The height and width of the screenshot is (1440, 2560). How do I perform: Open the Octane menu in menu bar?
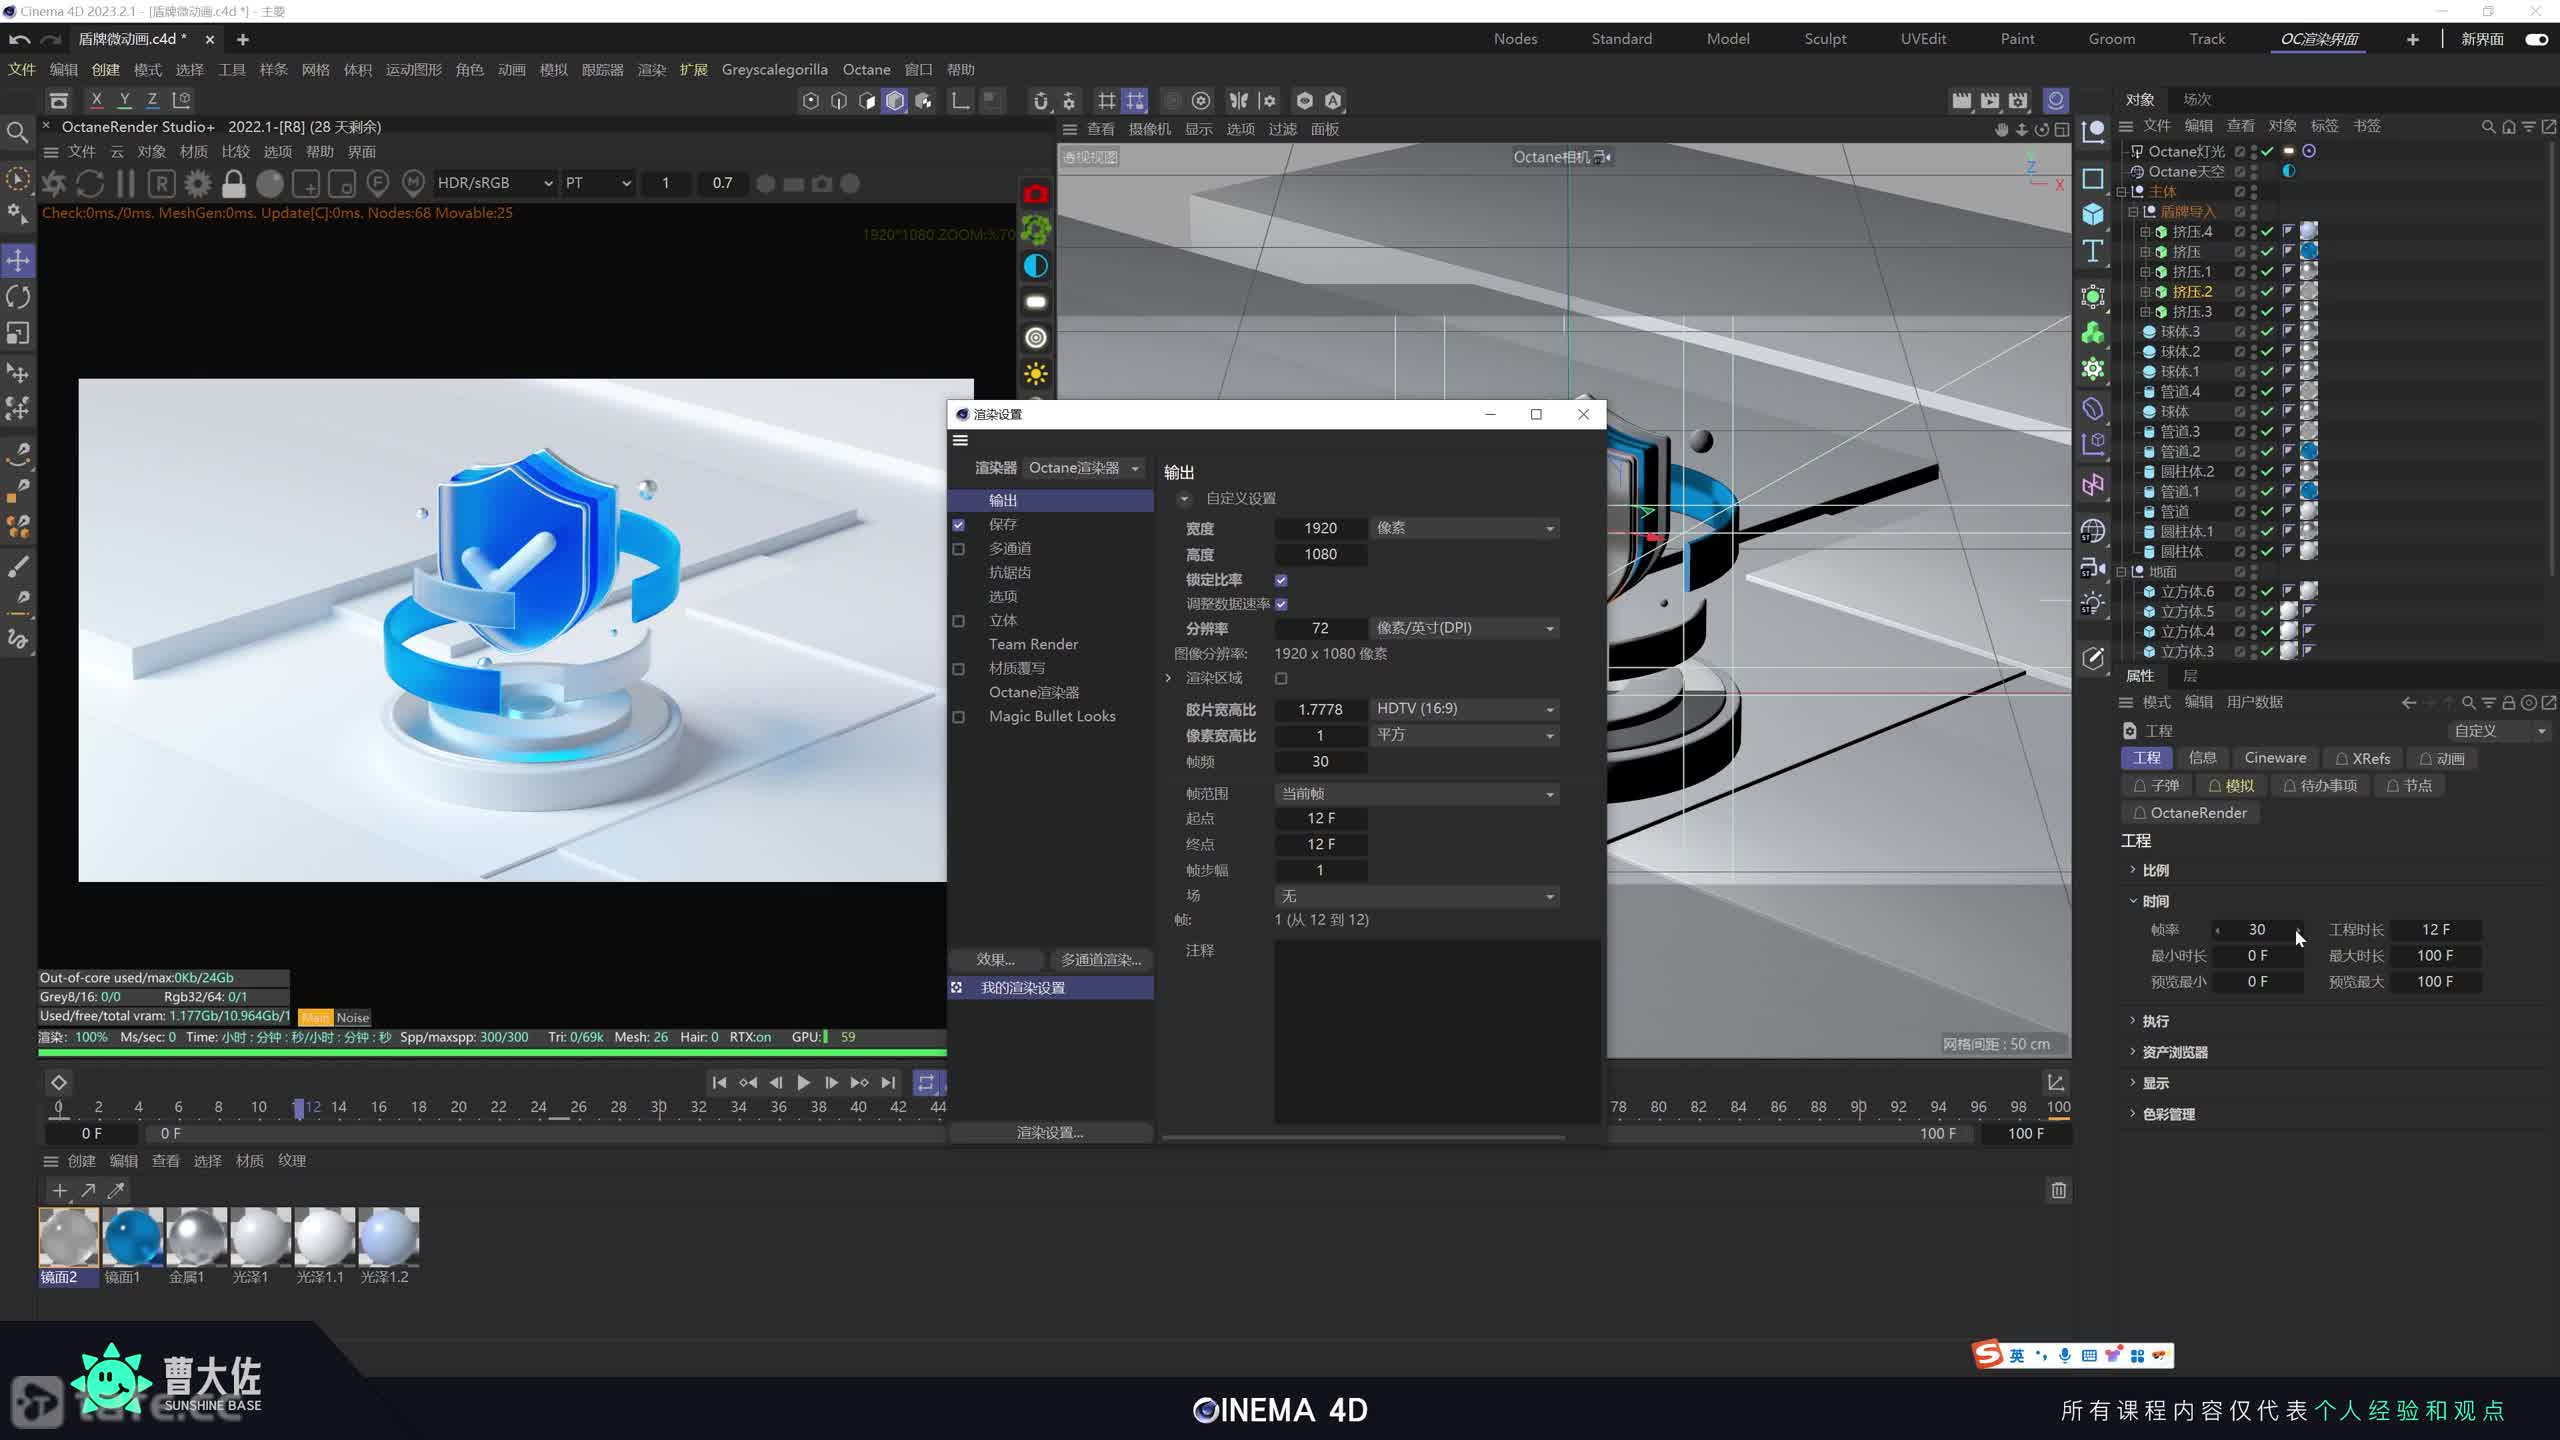(x=866, y=70)
